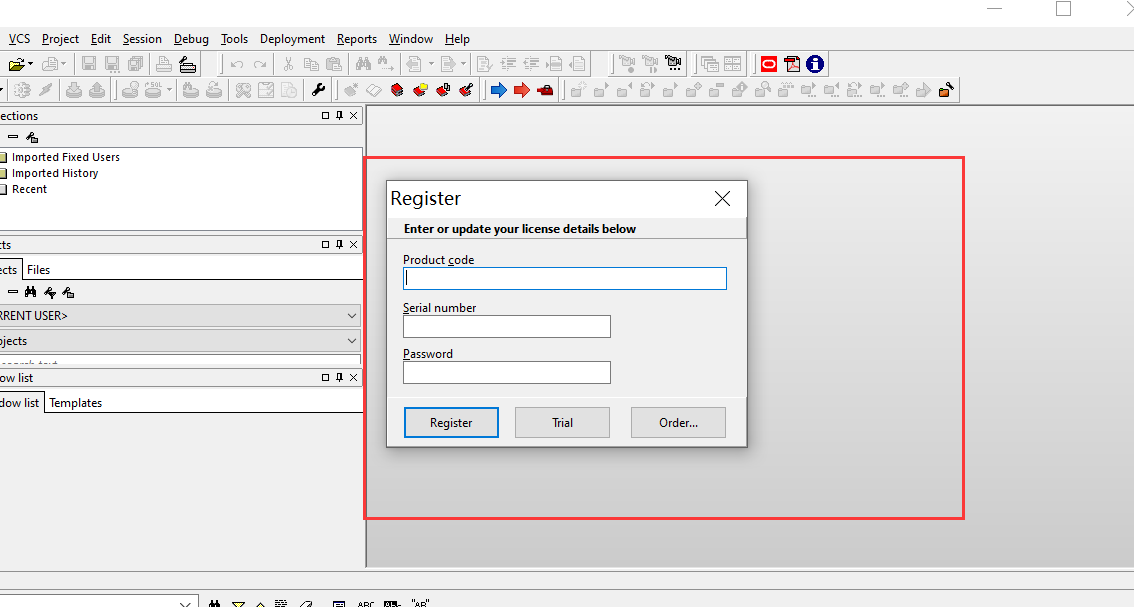Focus the Product code field
This screenshot has height=607, width=1134.
[565, 279]
